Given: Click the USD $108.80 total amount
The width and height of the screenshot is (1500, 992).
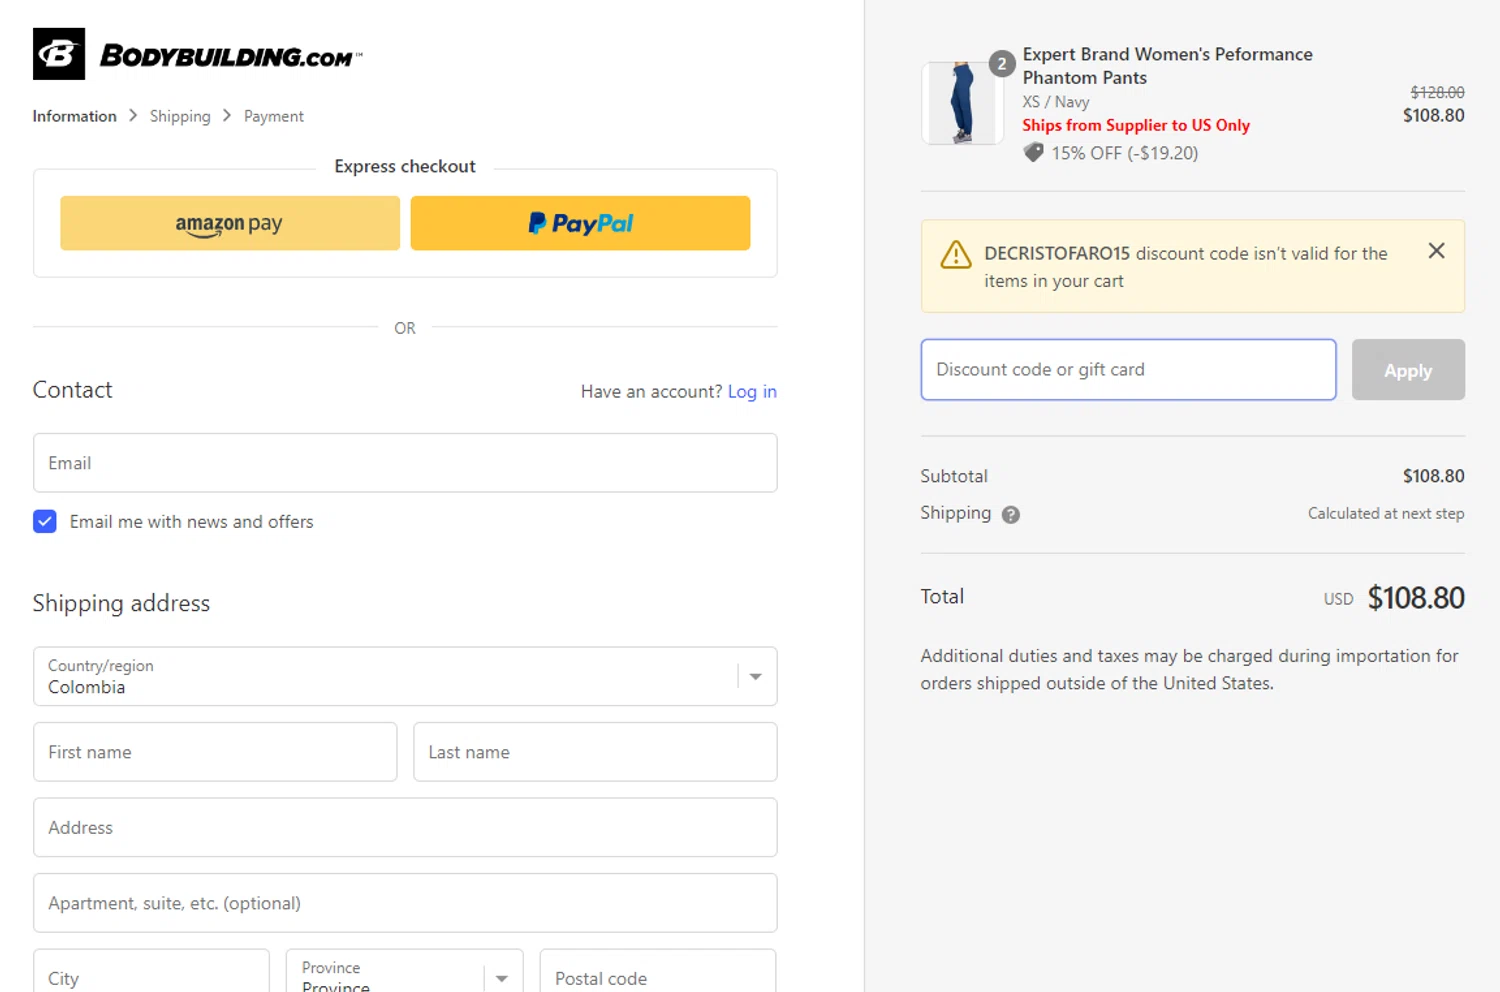Looking at the screenshot, I should [x=1394, y=598].
